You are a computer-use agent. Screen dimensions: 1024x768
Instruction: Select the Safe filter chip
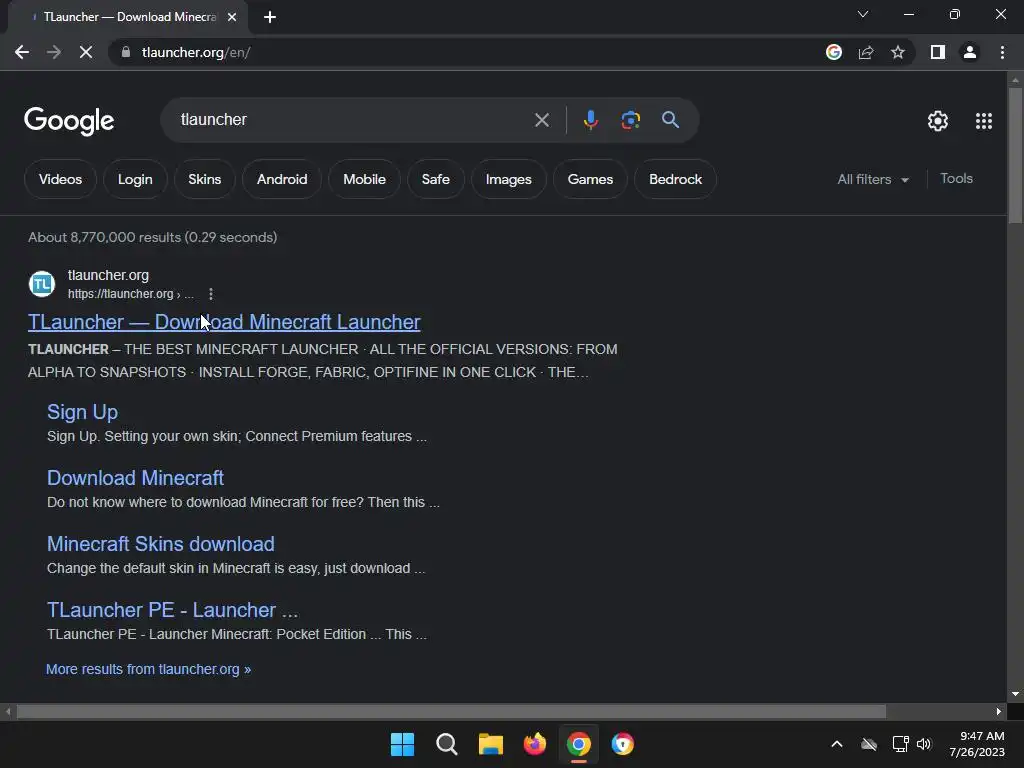(436, 179)
